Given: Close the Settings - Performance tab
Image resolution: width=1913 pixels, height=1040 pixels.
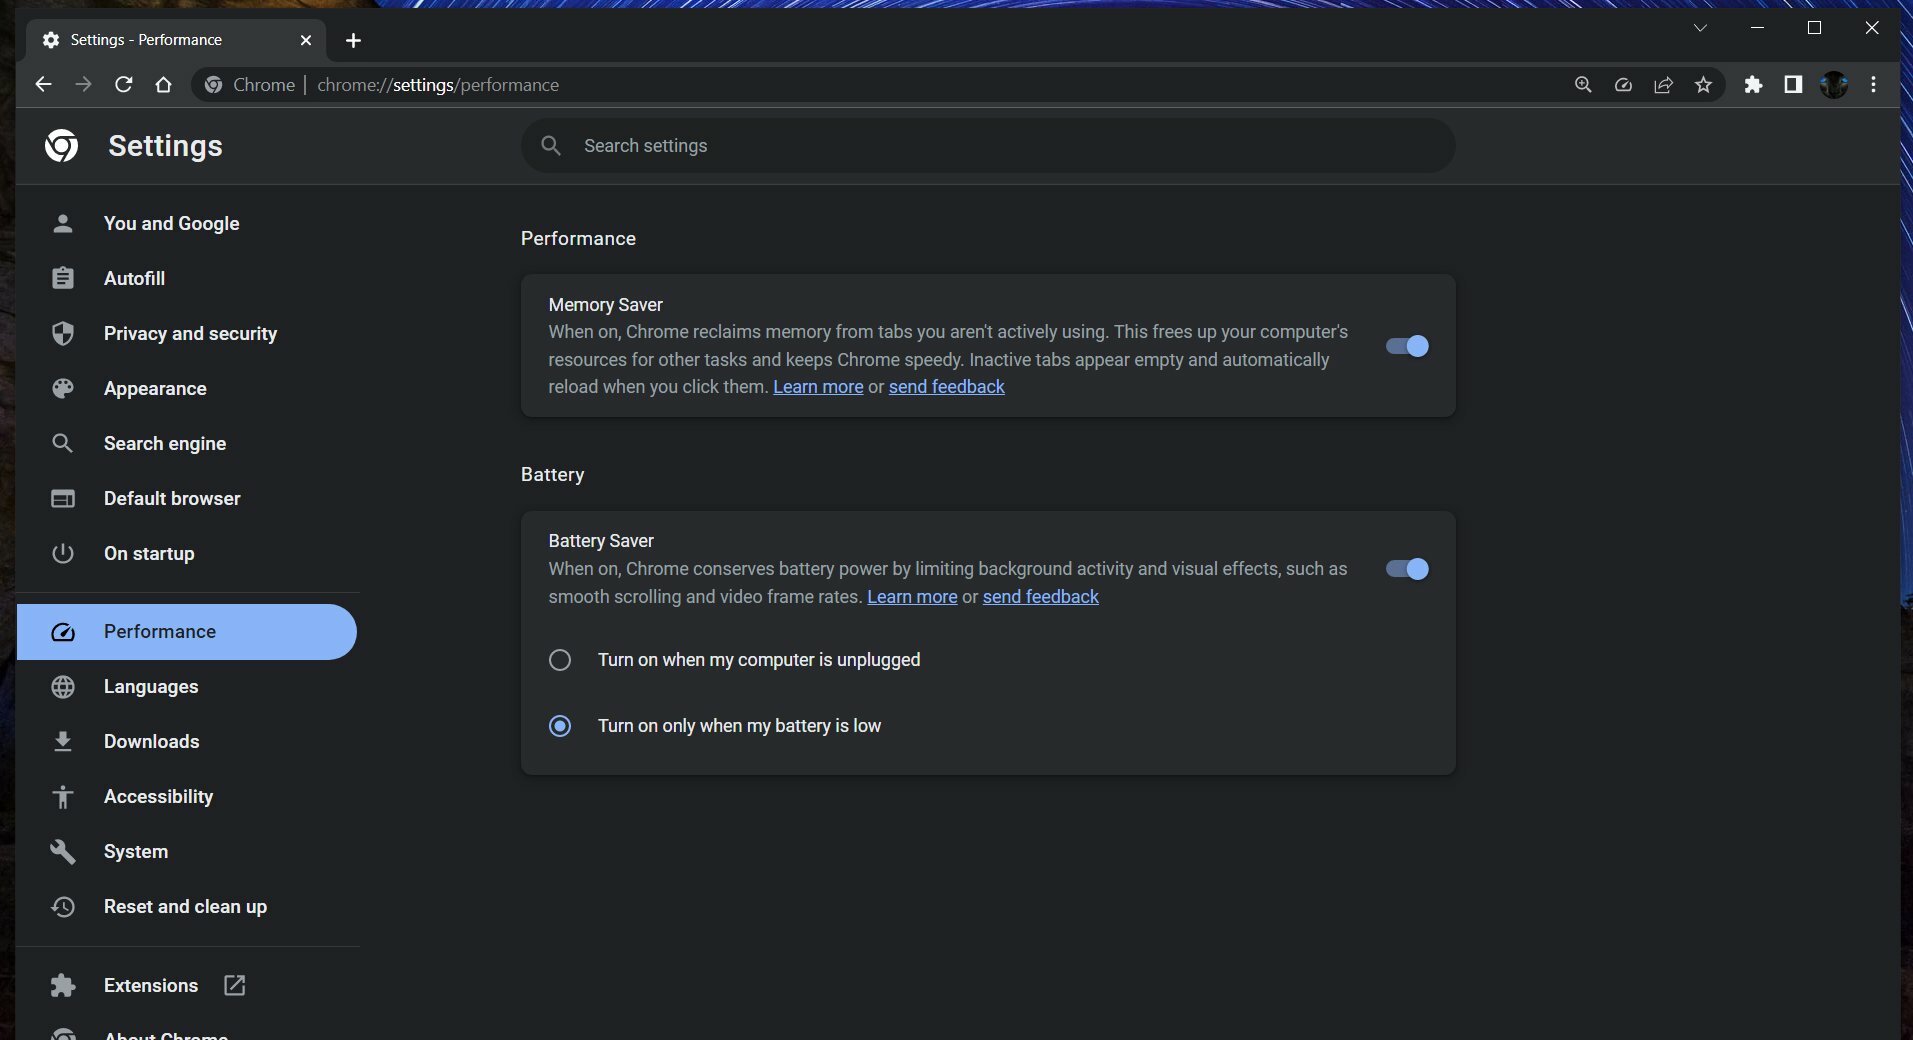Looking at the screenshot, I should click(x=306, y=40).
